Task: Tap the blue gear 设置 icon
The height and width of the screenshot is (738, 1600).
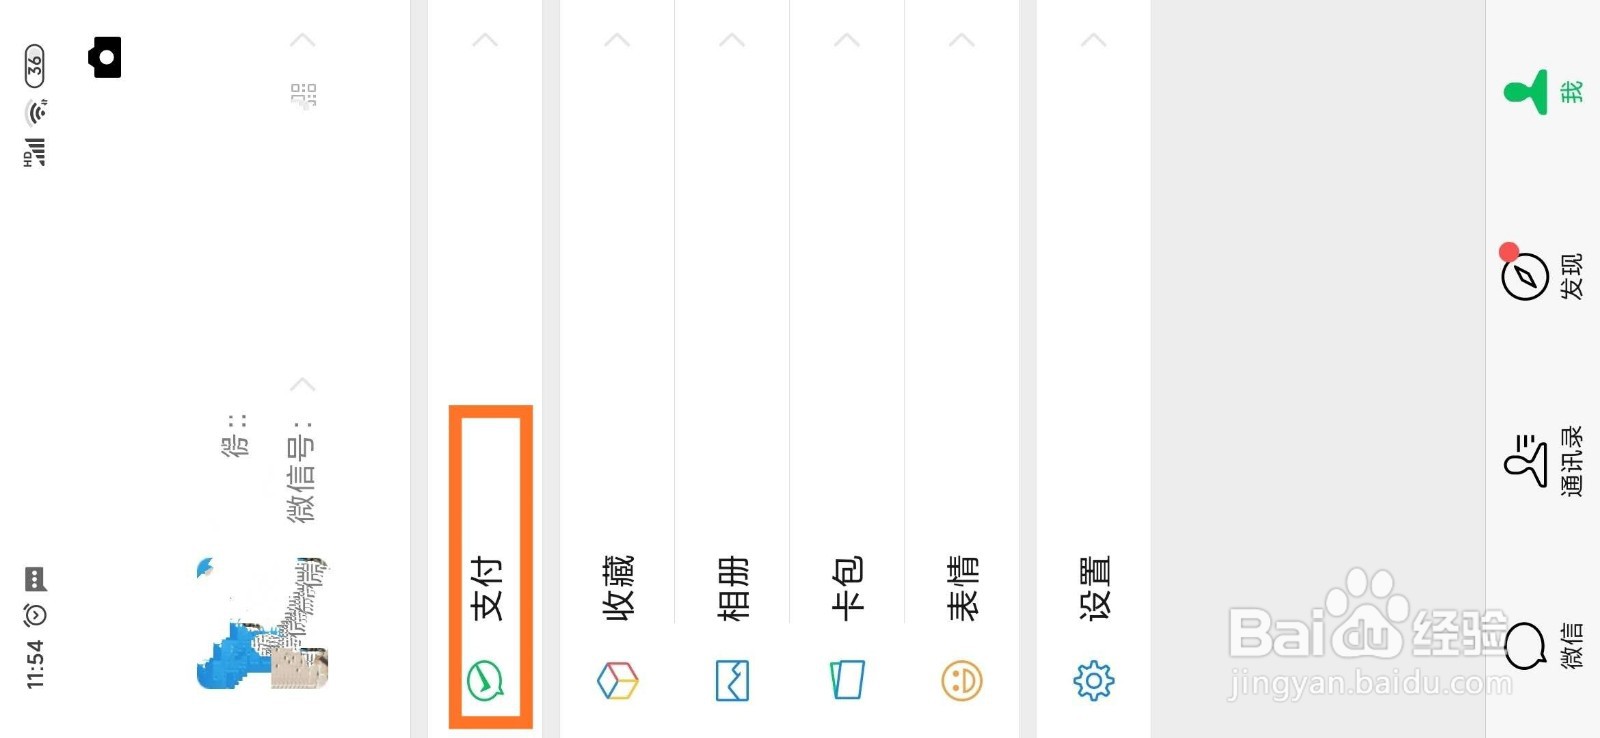Action: coord(1093,681)
